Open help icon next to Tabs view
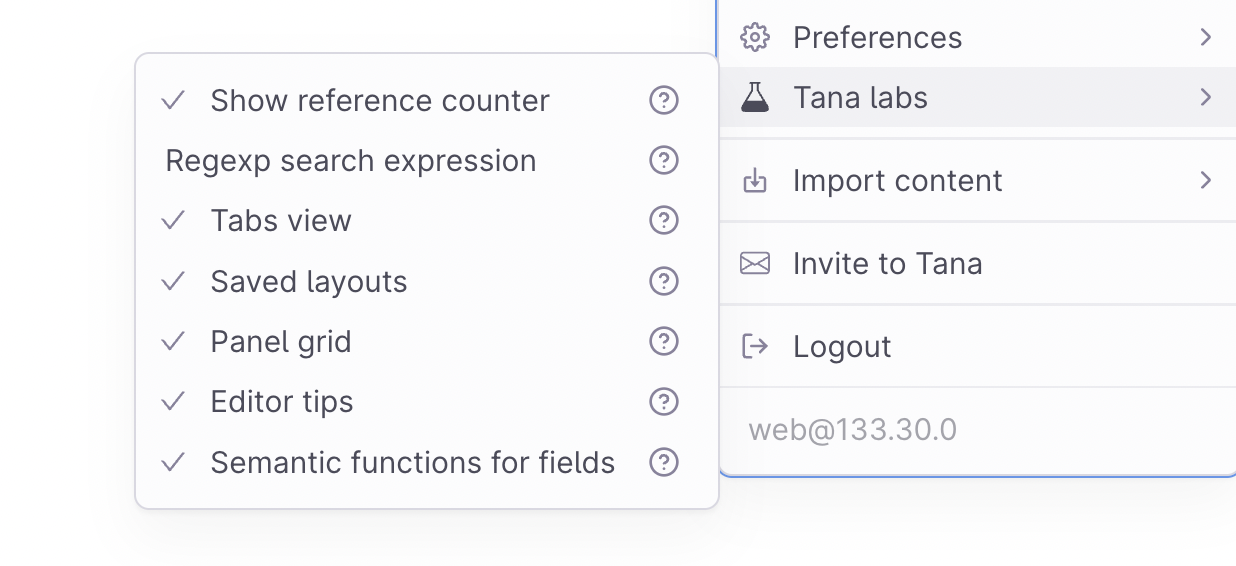Image resolution: width=1236 pixels, height=566 pixels. pos(664,220)
